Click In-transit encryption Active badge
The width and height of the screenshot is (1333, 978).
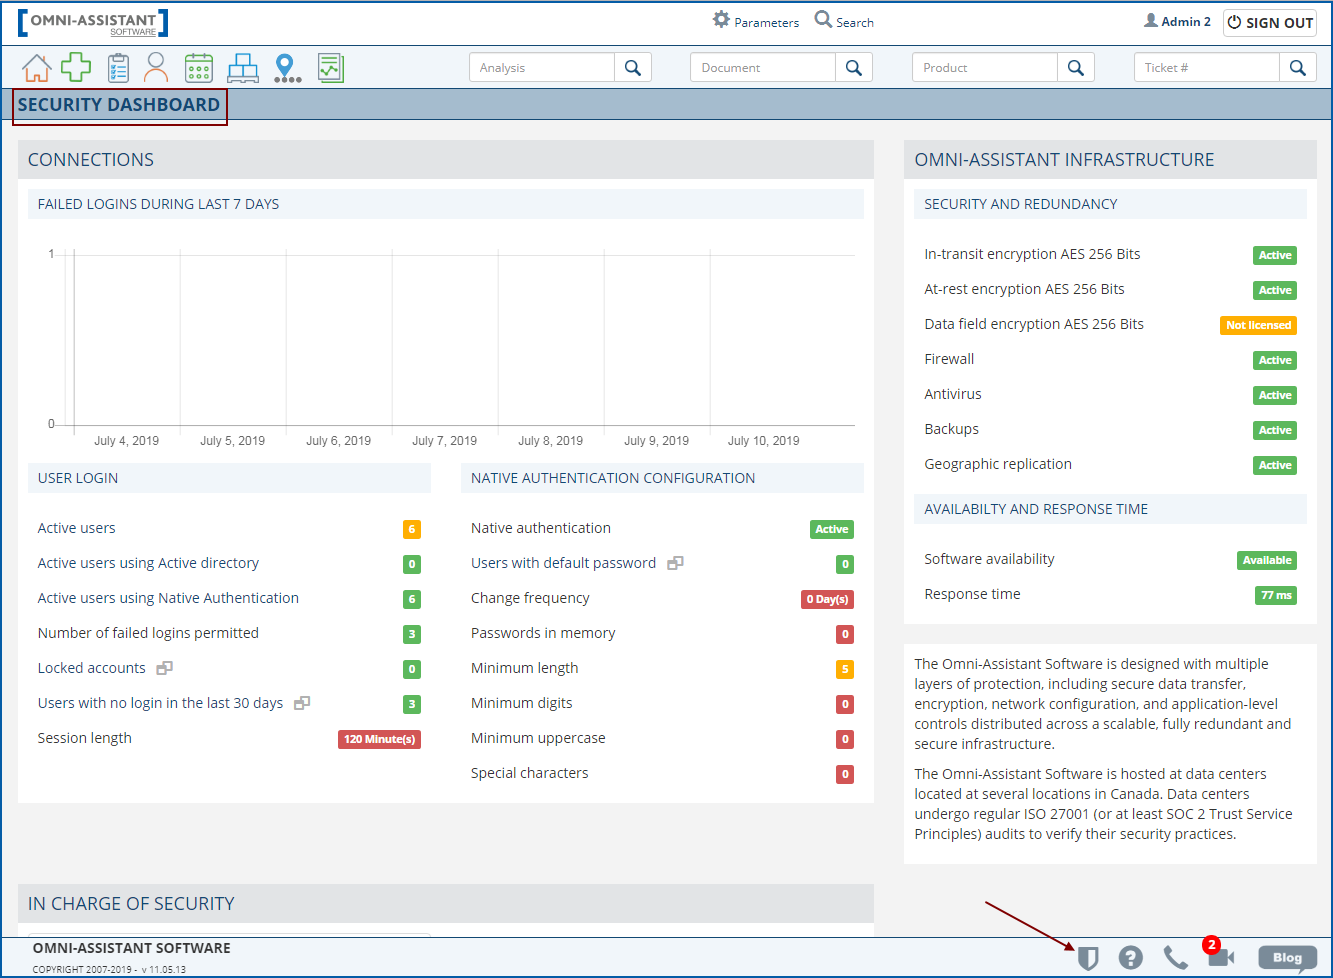[1275, 255]
